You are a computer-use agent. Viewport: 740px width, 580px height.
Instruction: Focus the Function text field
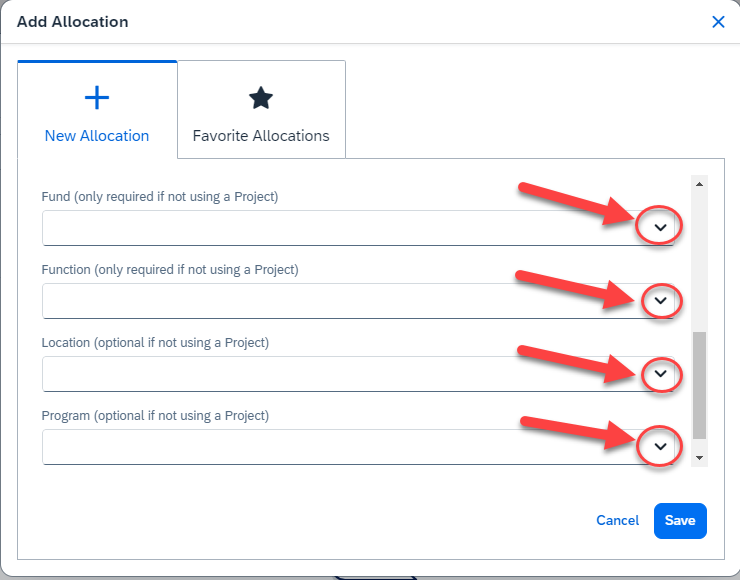click(x=330, y=301)
